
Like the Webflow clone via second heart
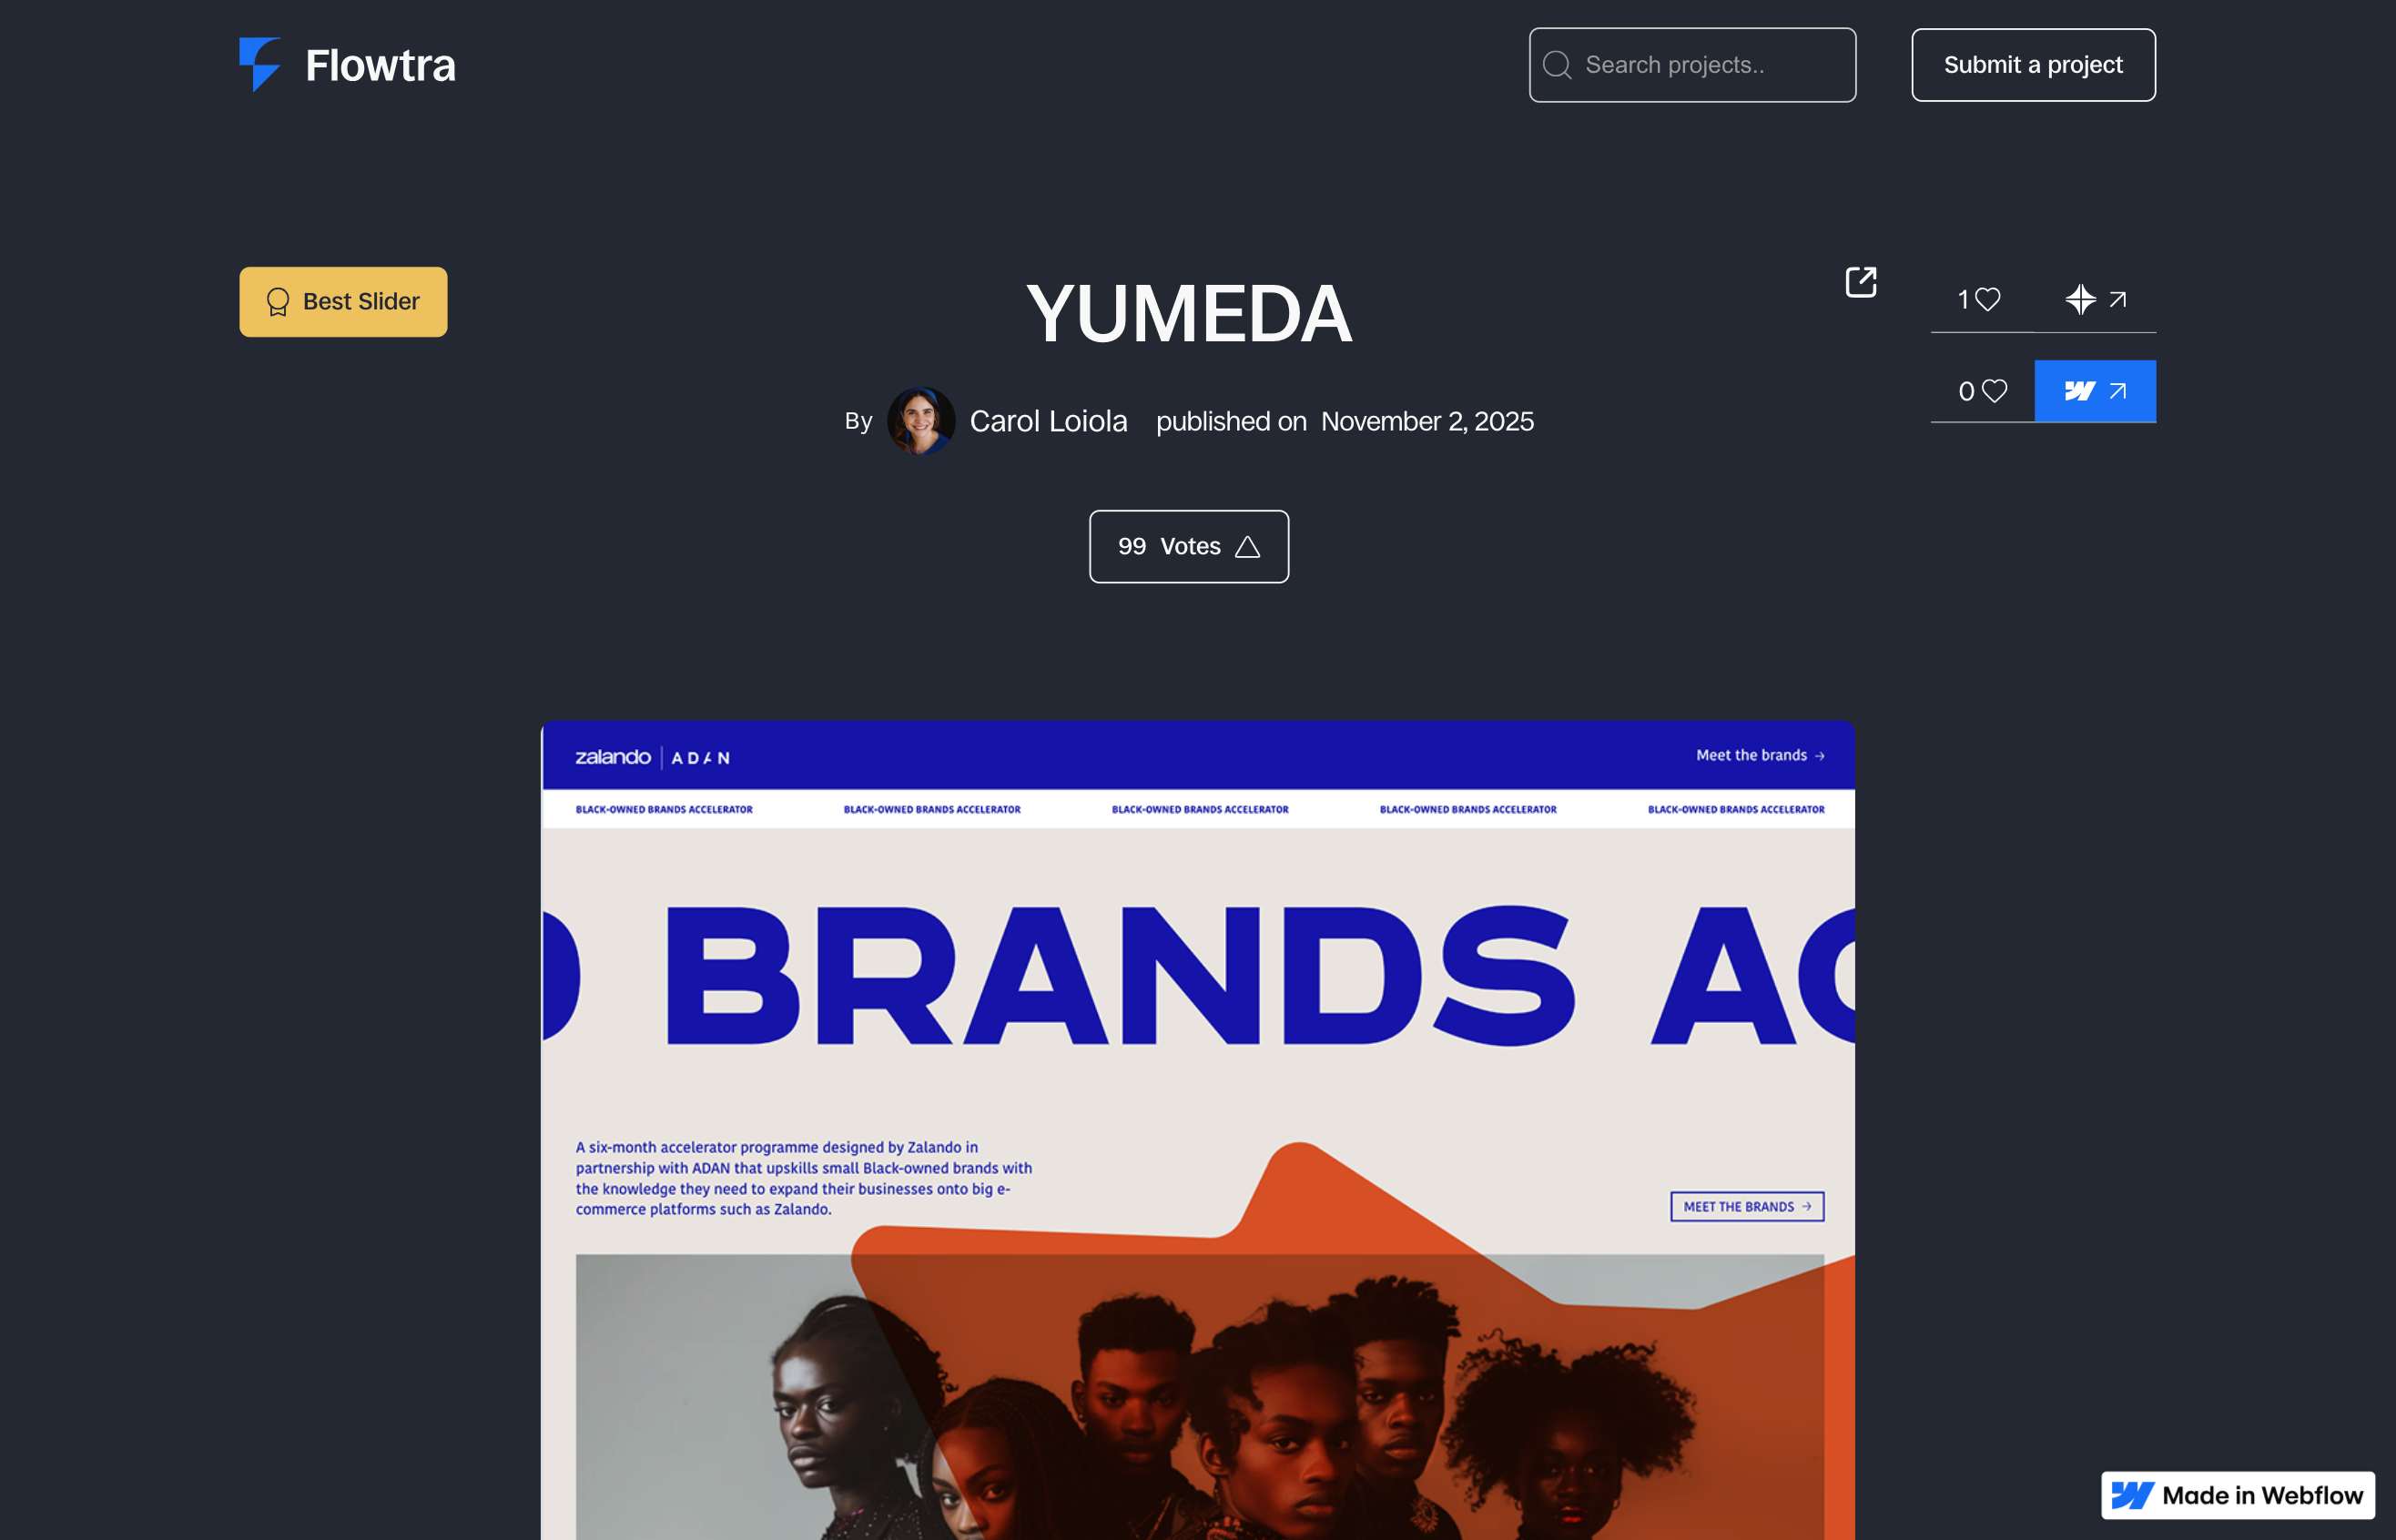pyautogui.click(x=1995, y=391)
